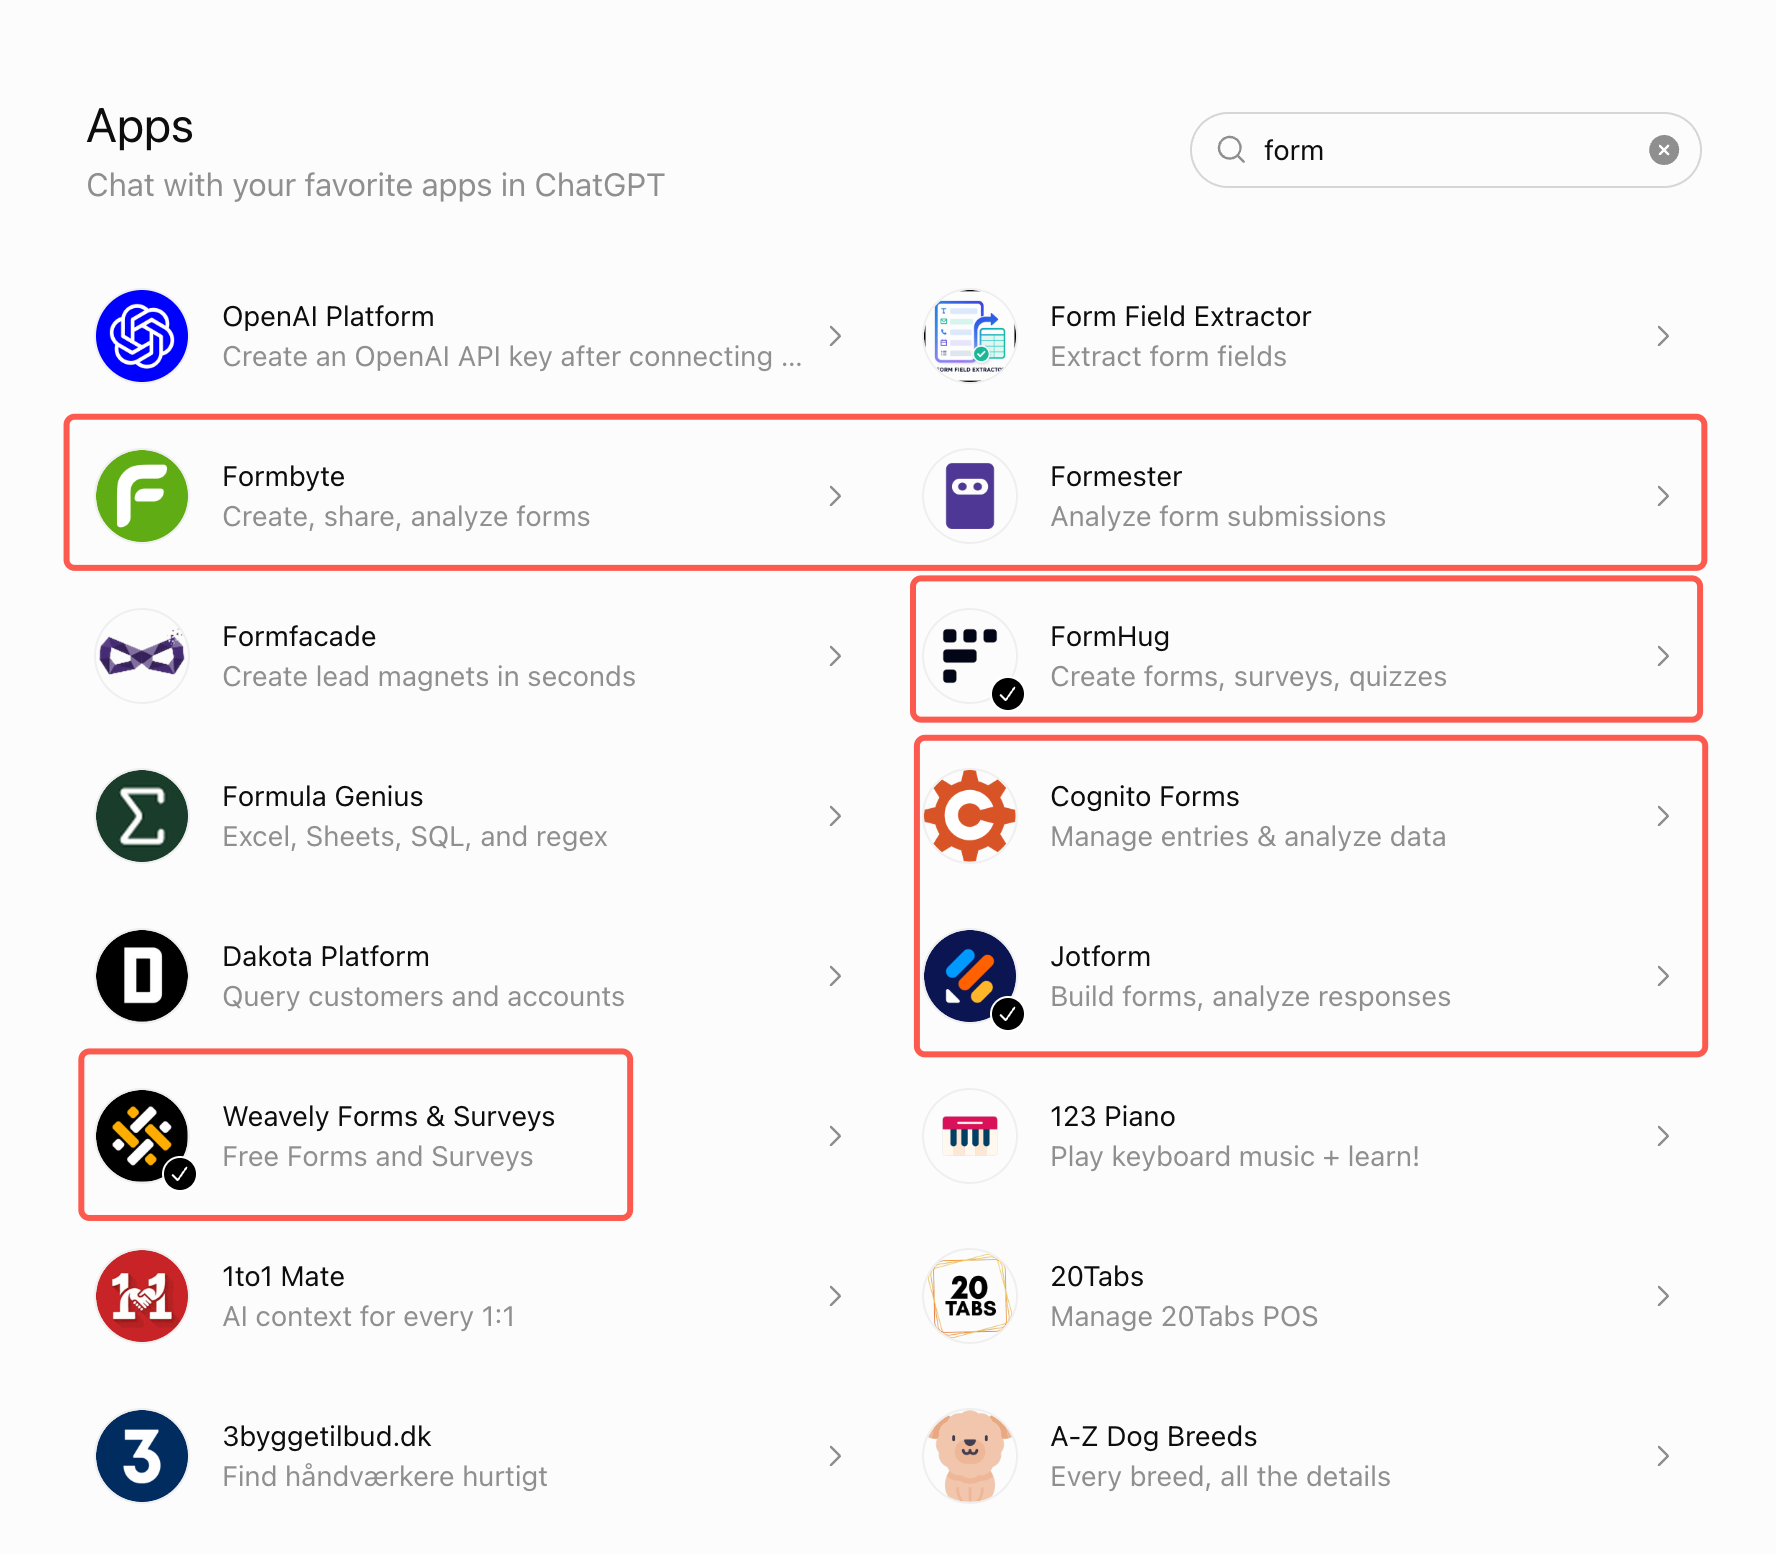Viewport: 1776px width, 1554px height.
Task: Open the red 1to1 Mate icon
Action: tap(142, 1296)
